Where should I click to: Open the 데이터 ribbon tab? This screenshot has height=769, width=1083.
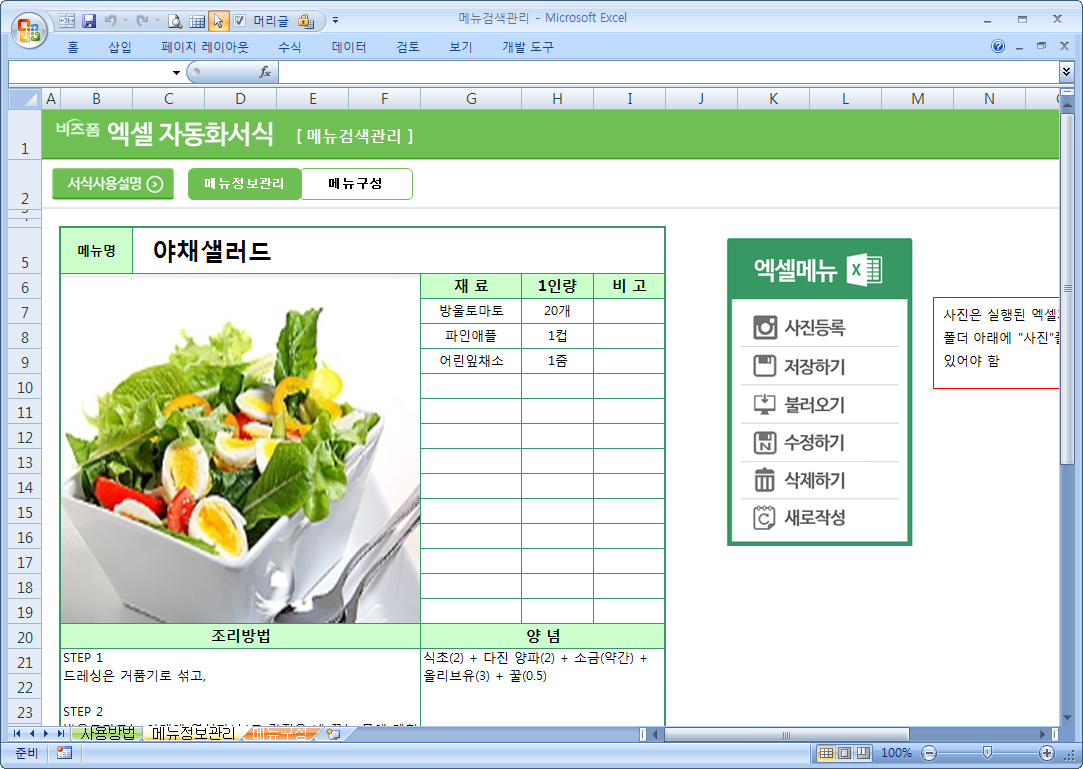pyautogui.click(x=349, y=47)
